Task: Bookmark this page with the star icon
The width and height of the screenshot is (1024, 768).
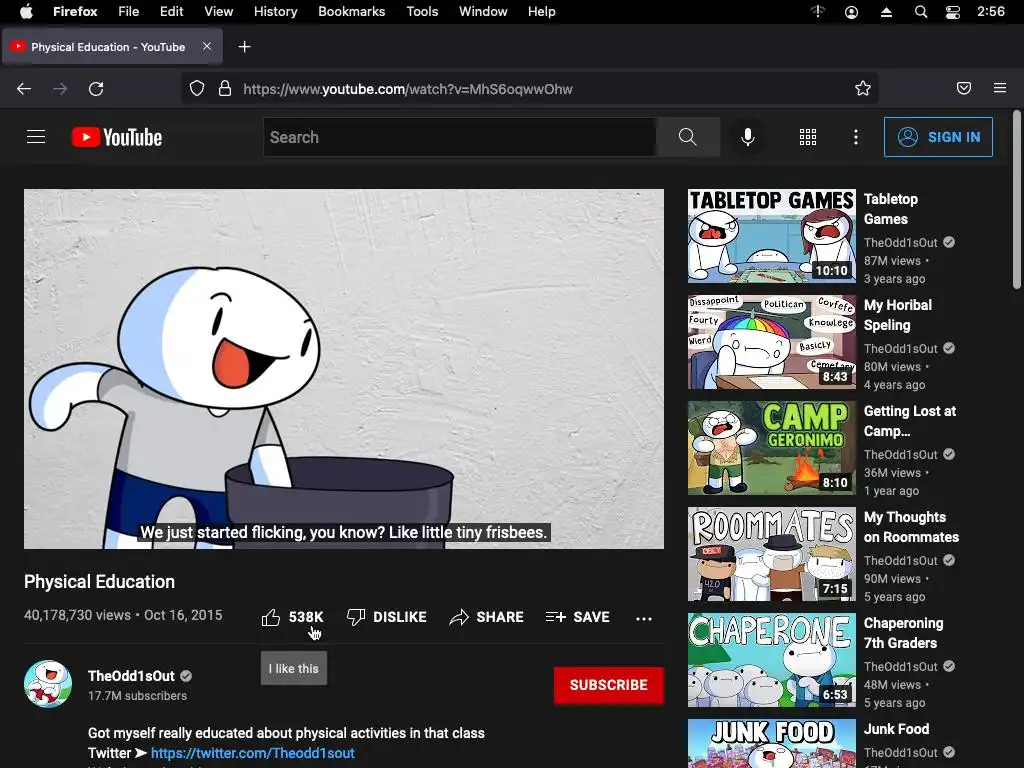Action: coord(863,89)
